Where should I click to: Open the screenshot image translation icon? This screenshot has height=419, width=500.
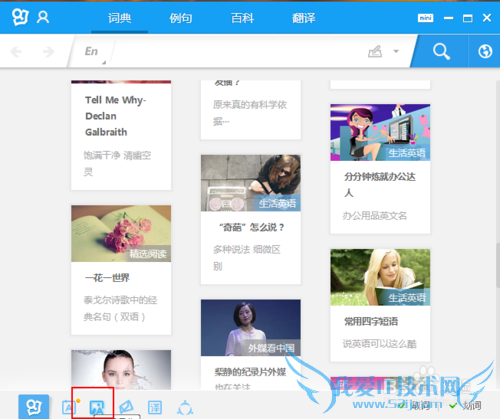[97, 407]
